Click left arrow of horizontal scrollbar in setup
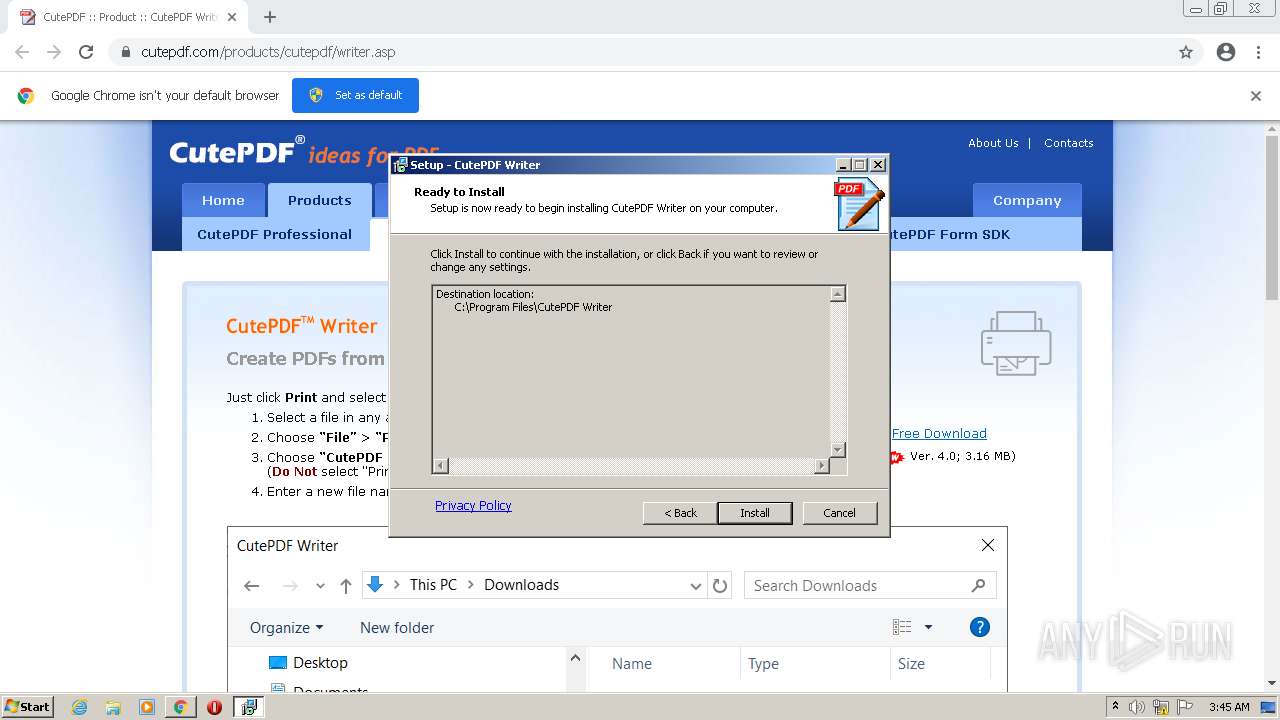The width and height of the screenshot is (1280, 720). tap(441, 466)
